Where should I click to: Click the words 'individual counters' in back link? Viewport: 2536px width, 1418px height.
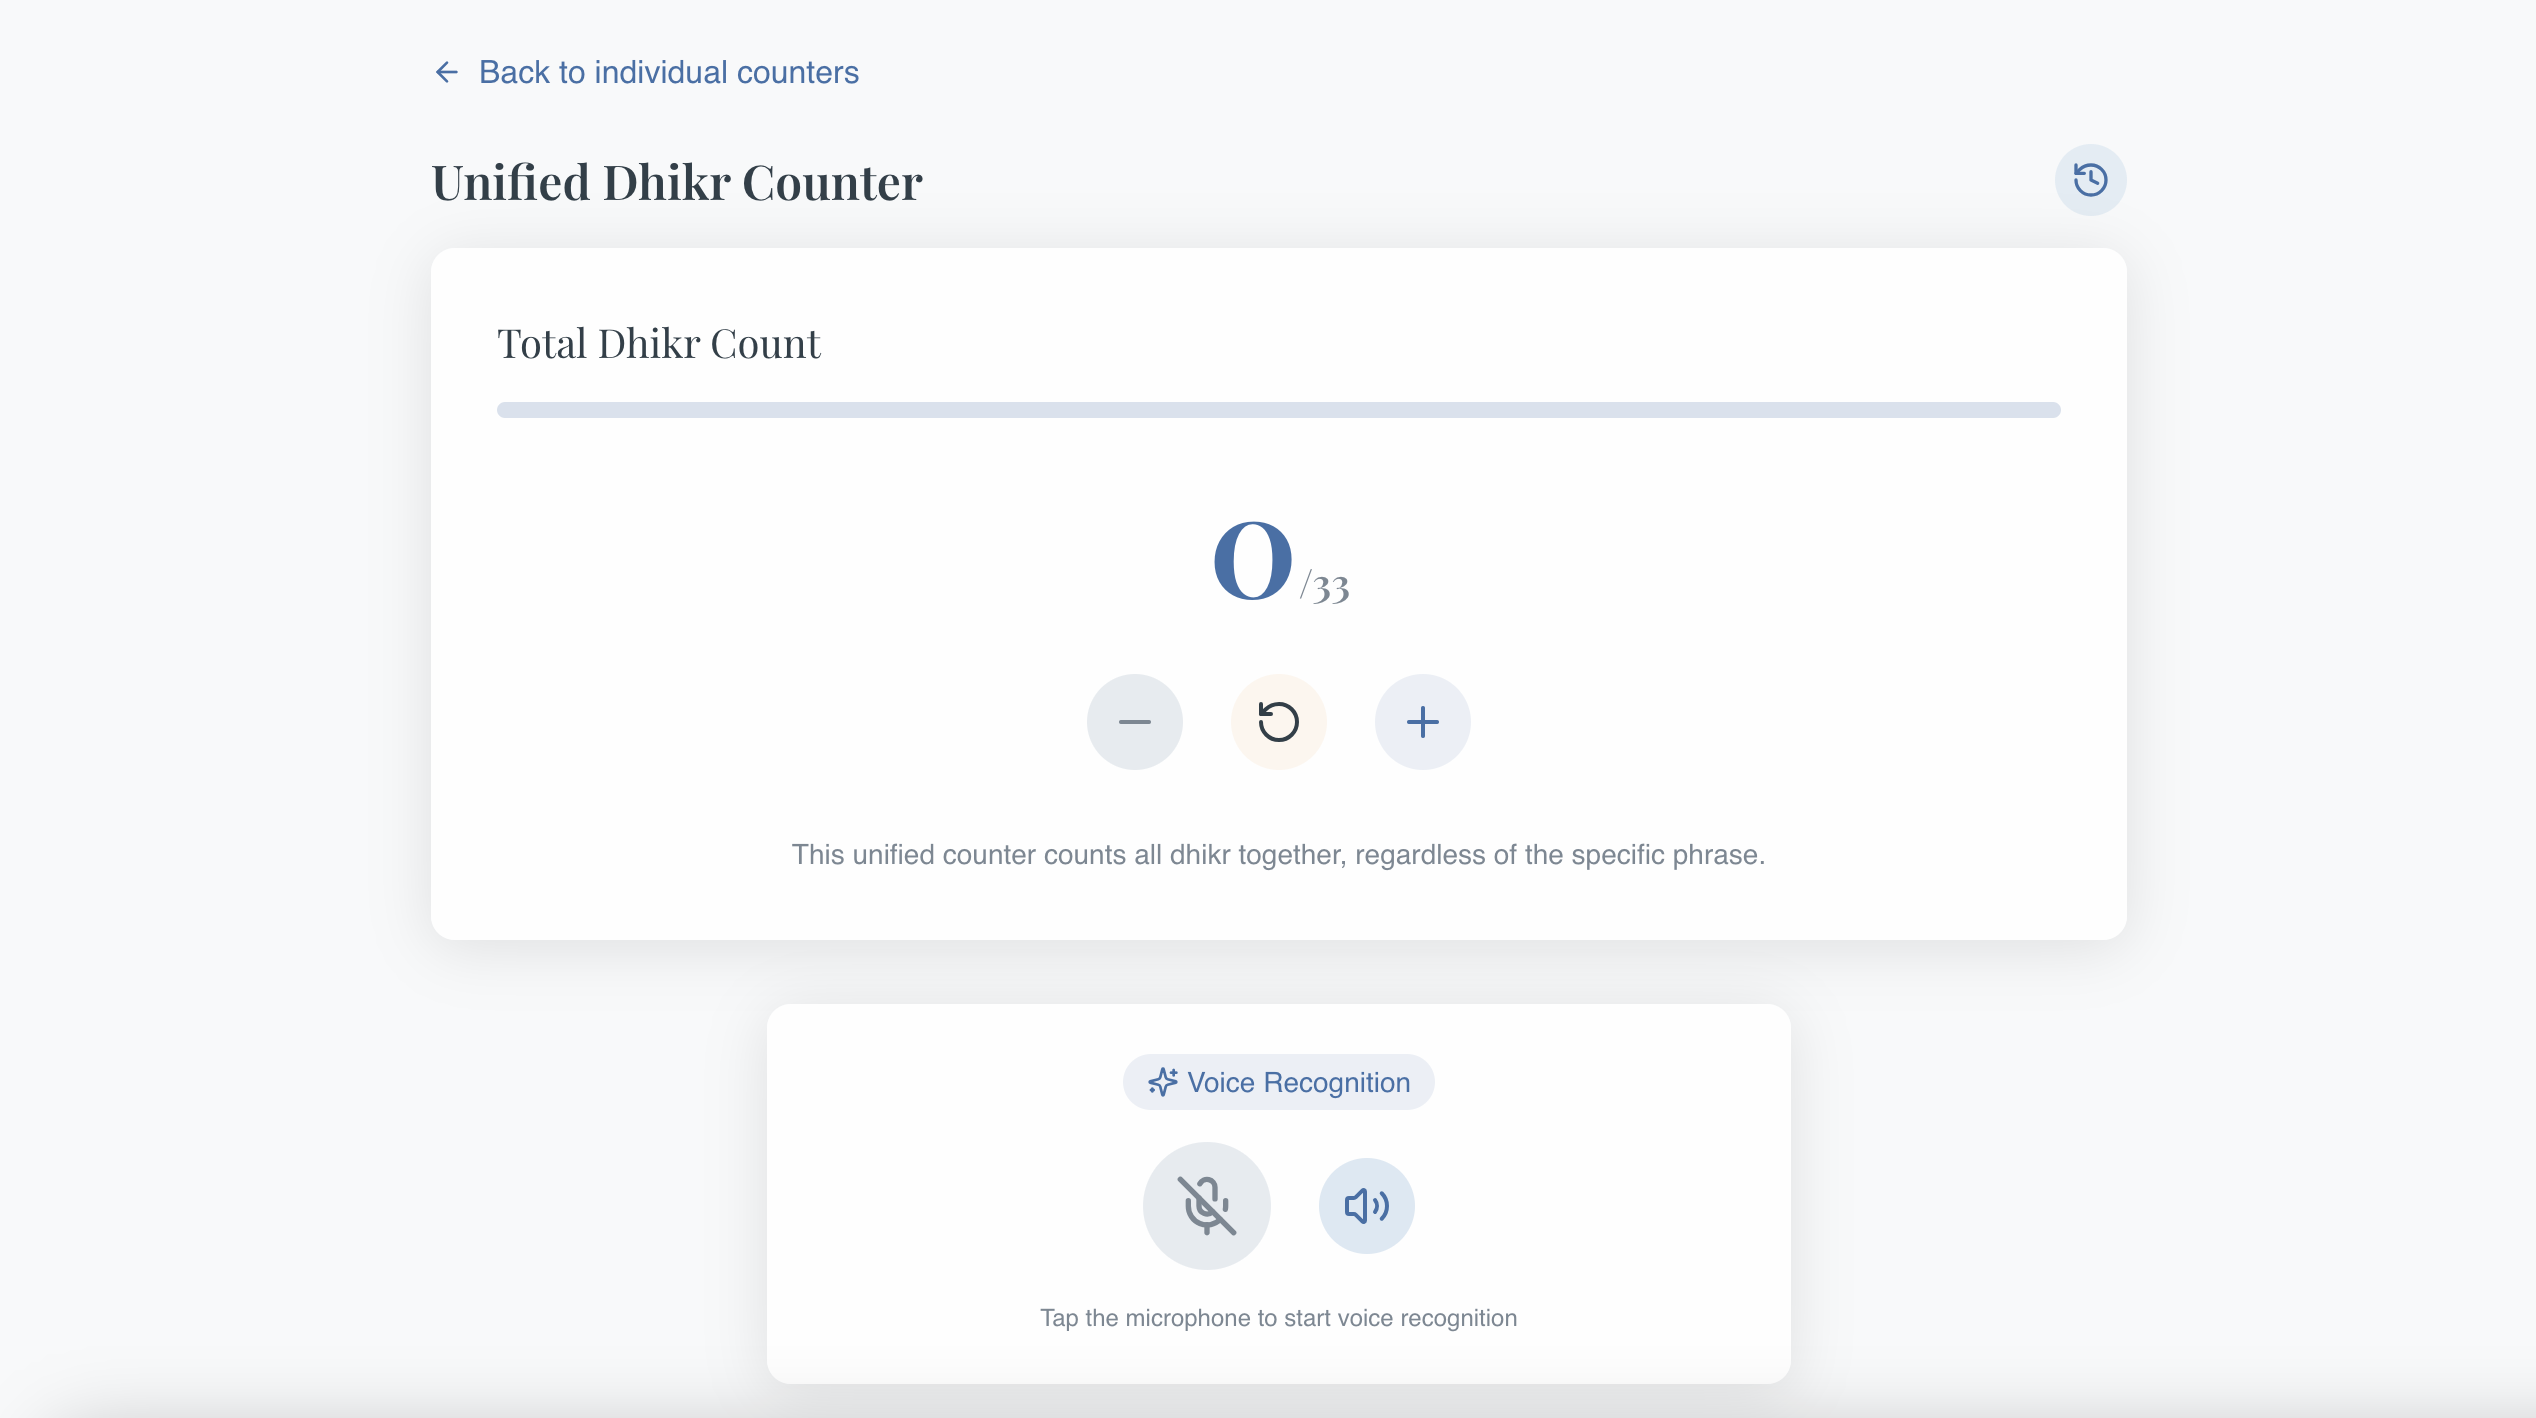click(x=727, y=72)
